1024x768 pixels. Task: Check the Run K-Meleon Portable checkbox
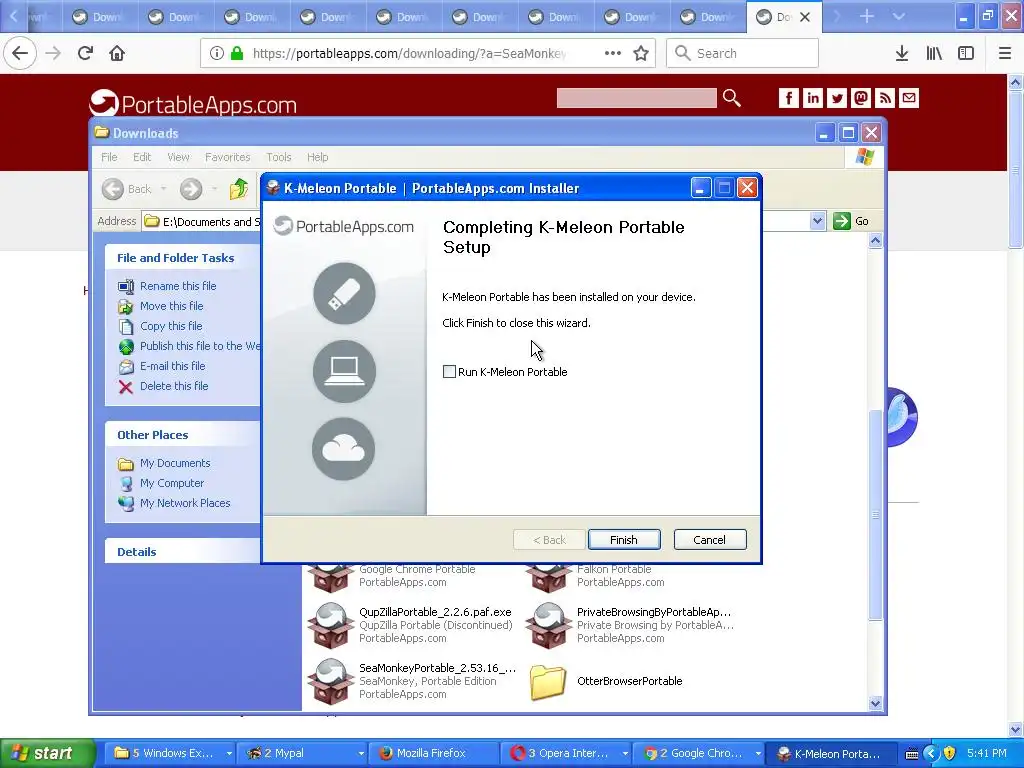pos(449,372)
